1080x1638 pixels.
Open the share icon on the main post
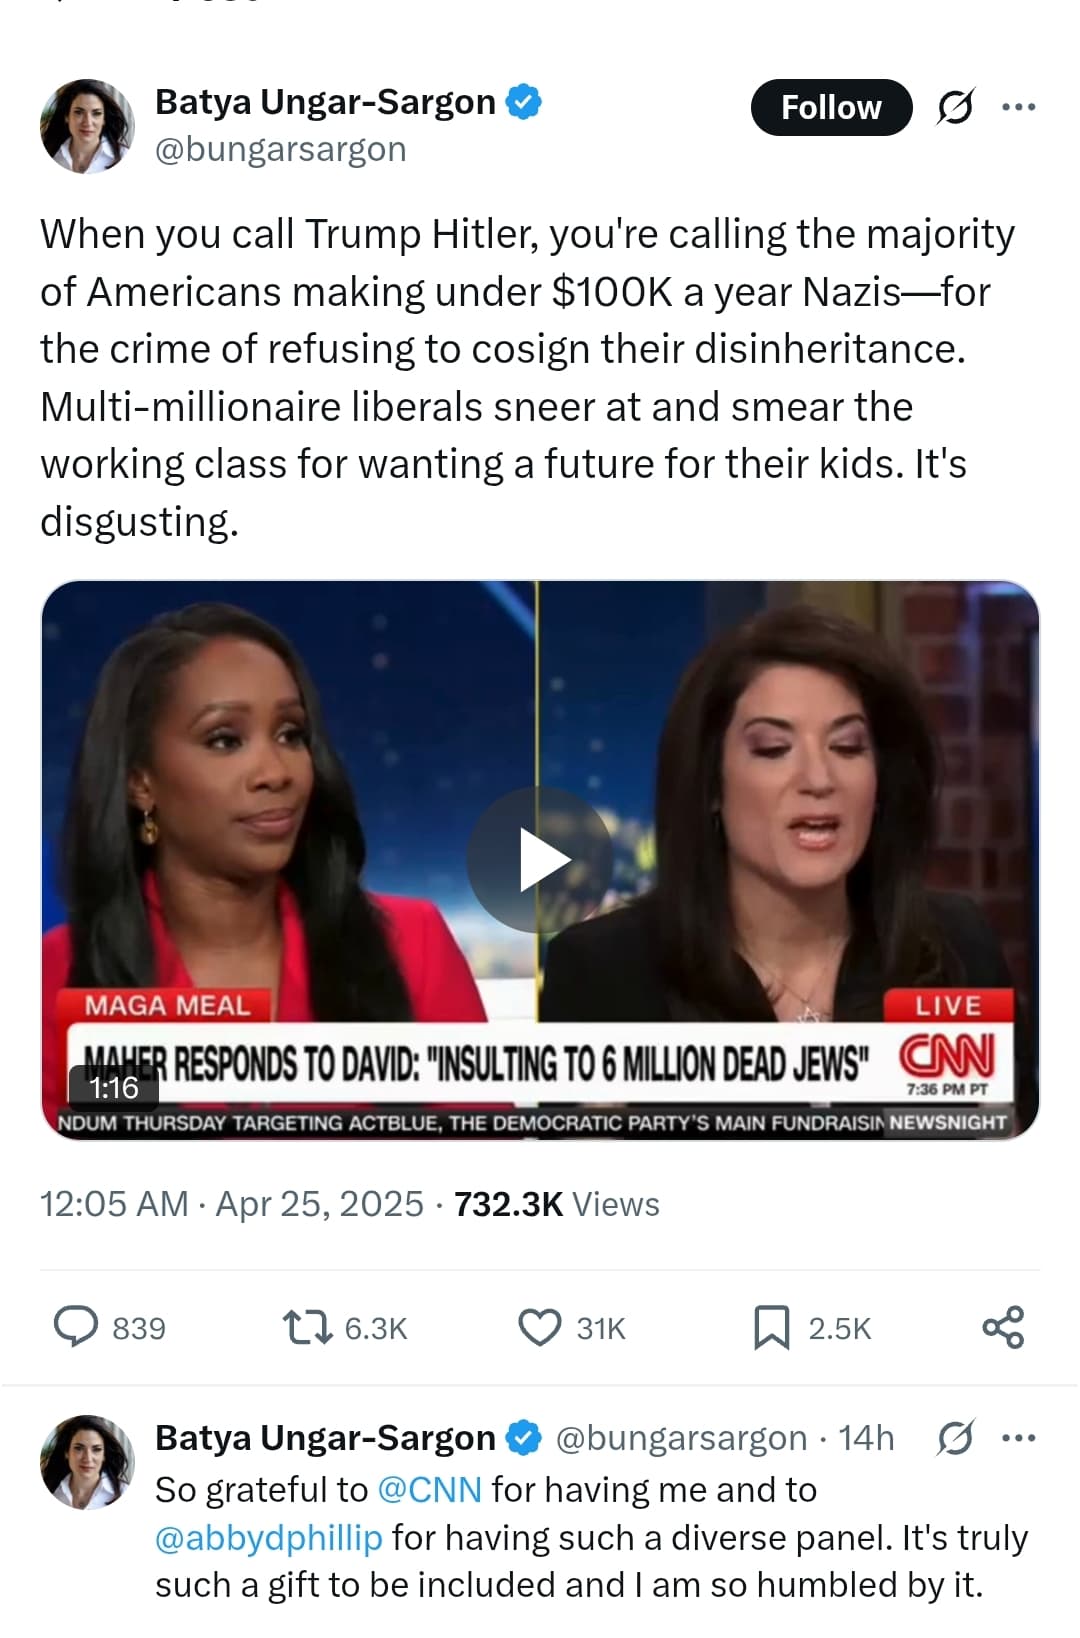click(x=1003, y=1328)
